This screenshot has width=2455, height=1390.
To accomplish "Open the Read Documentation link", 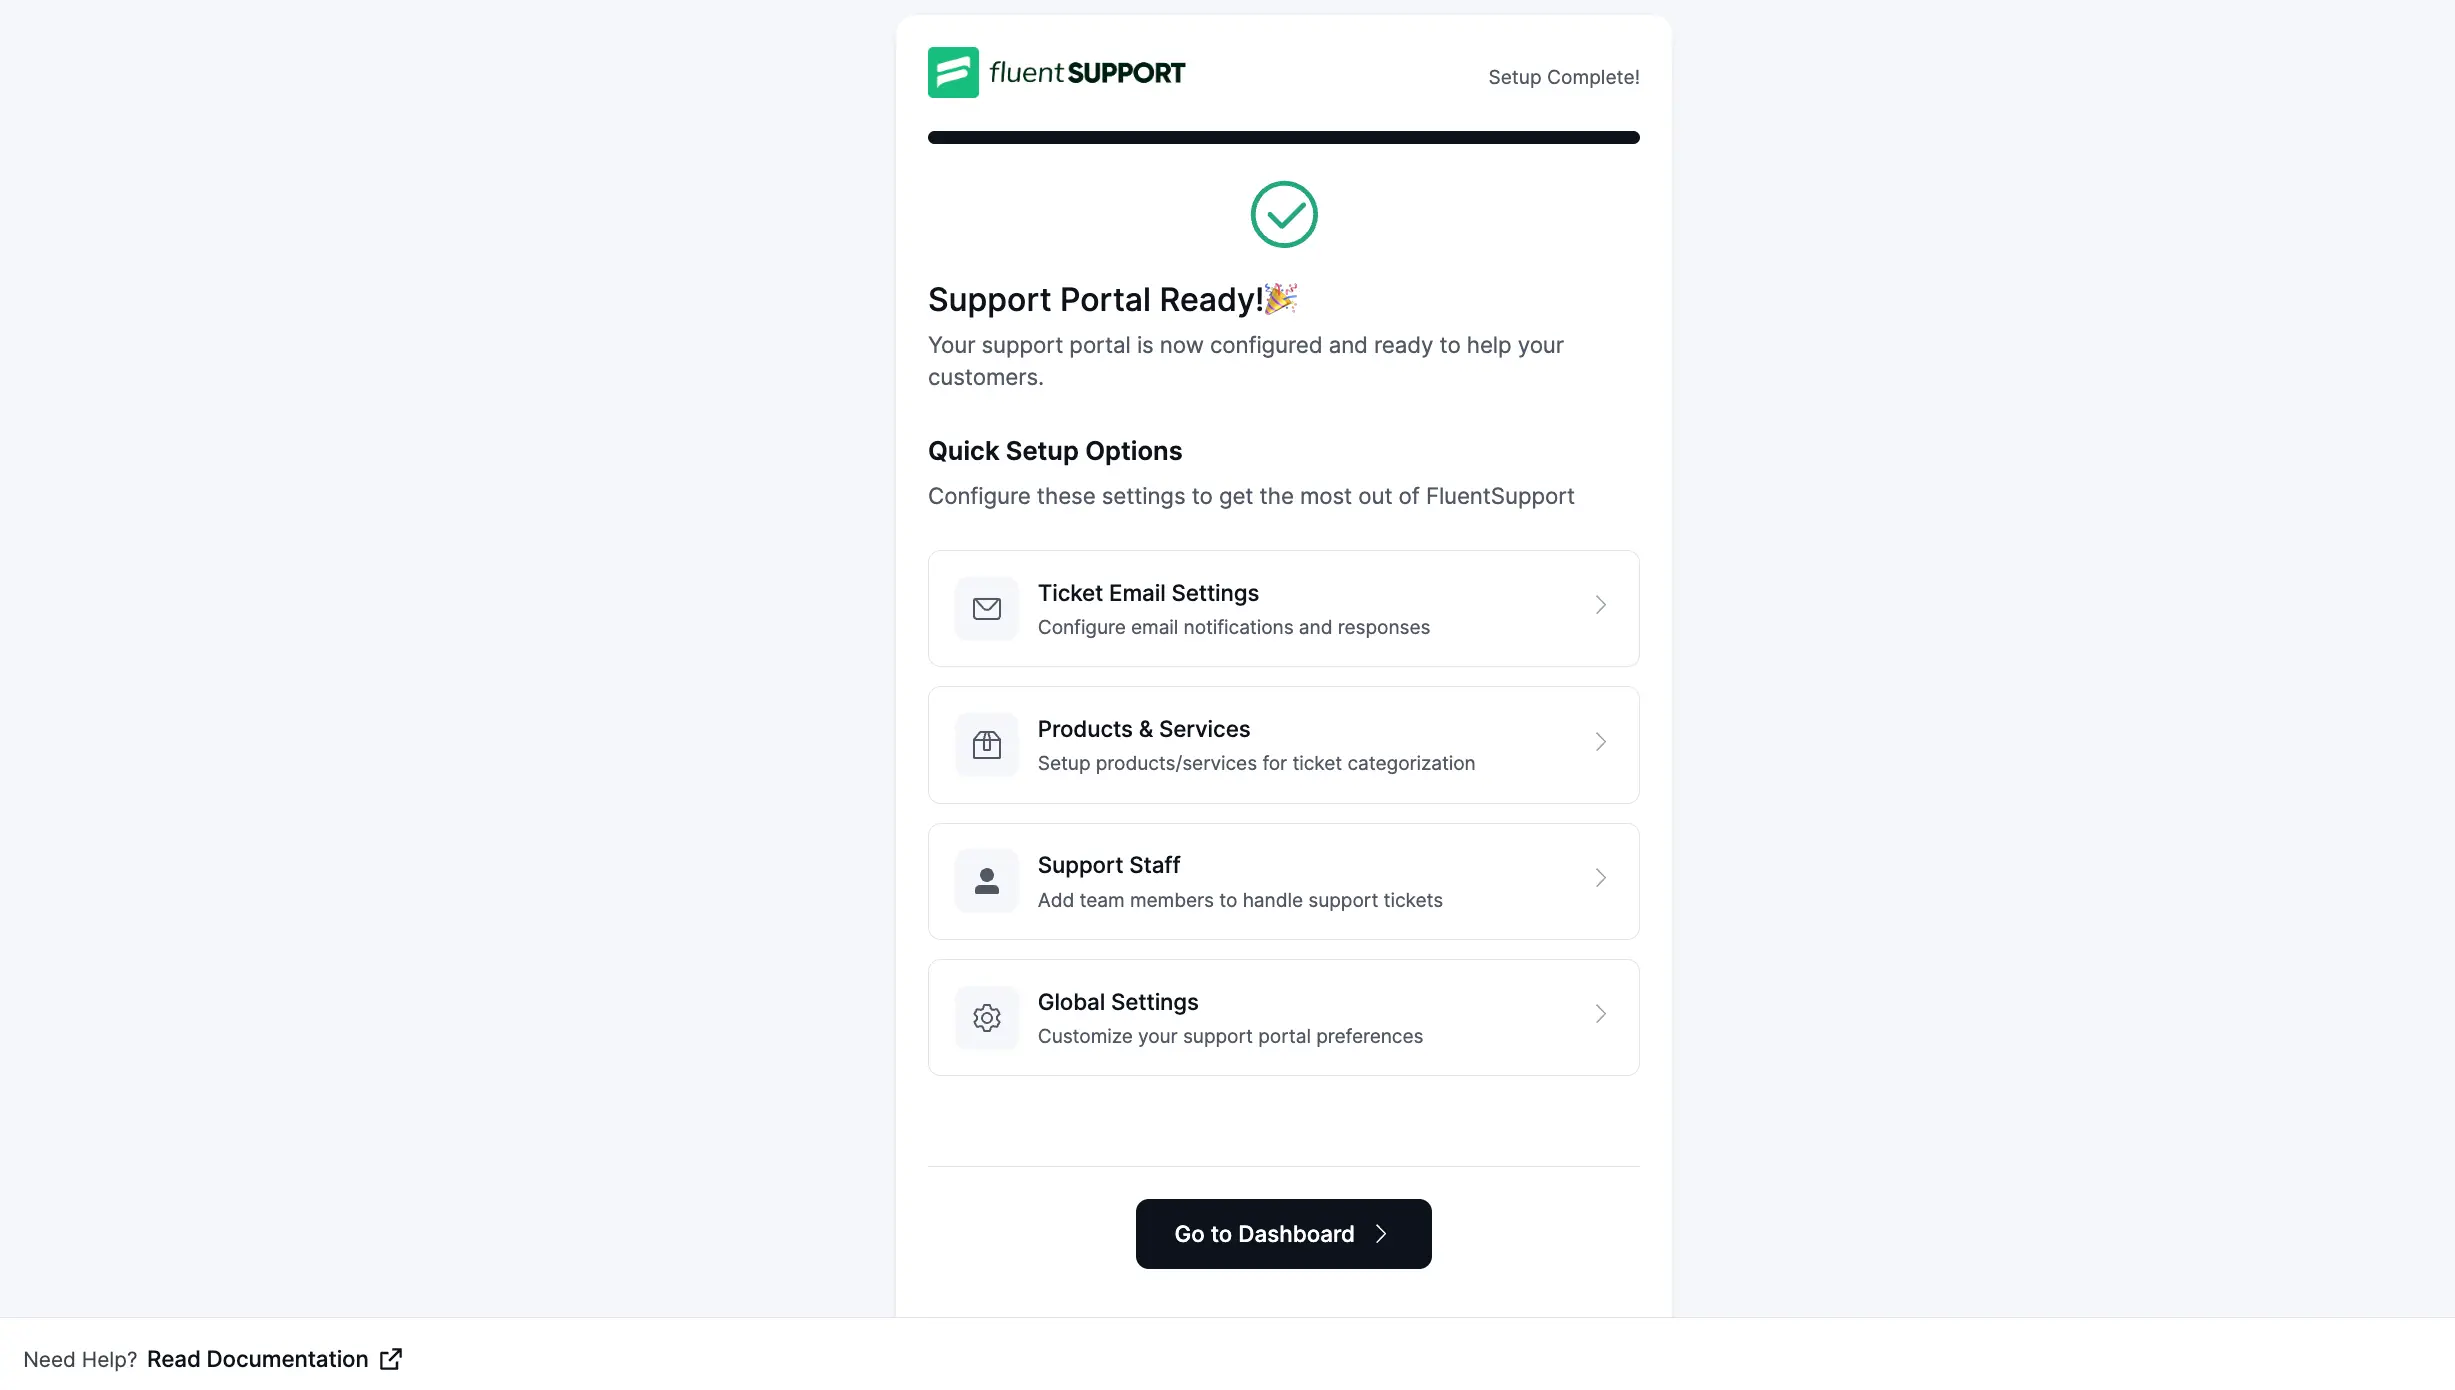I will 256,1358.
